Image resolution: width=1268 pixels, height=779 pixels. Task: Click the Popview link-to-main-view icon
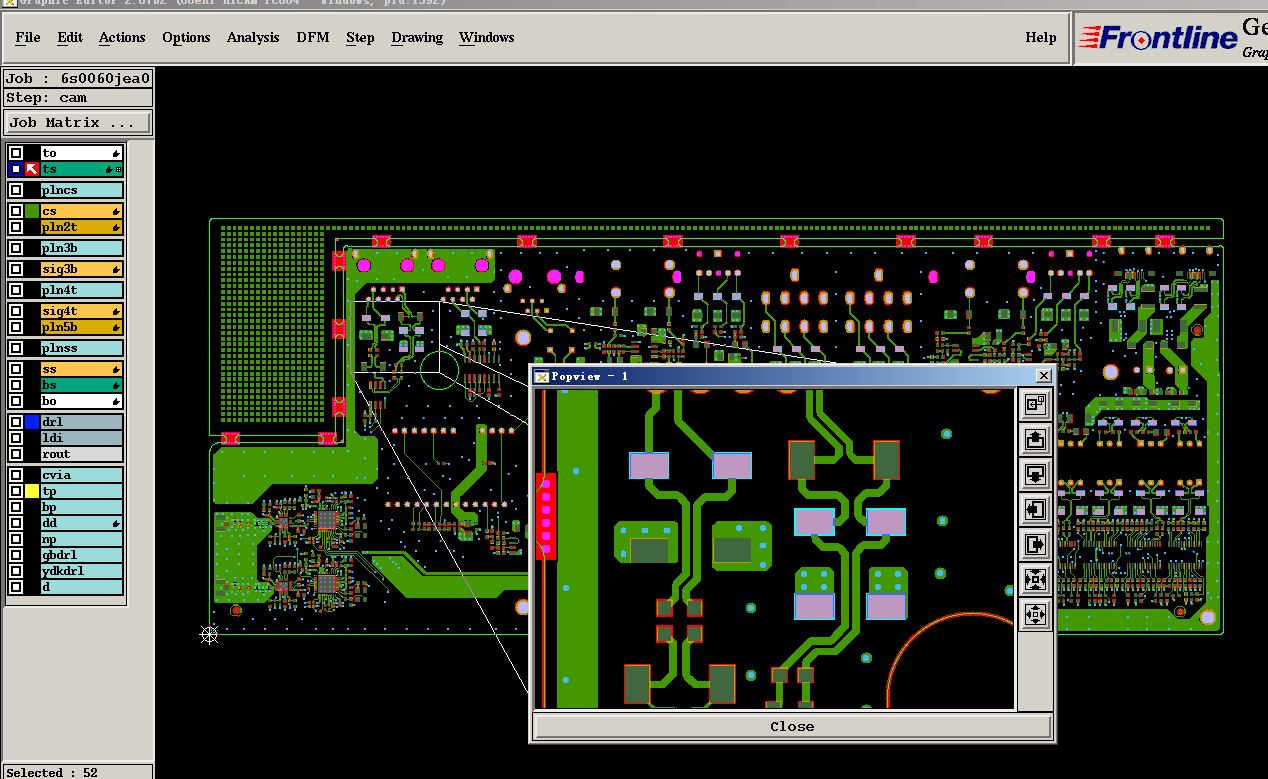click(1035, 404)
